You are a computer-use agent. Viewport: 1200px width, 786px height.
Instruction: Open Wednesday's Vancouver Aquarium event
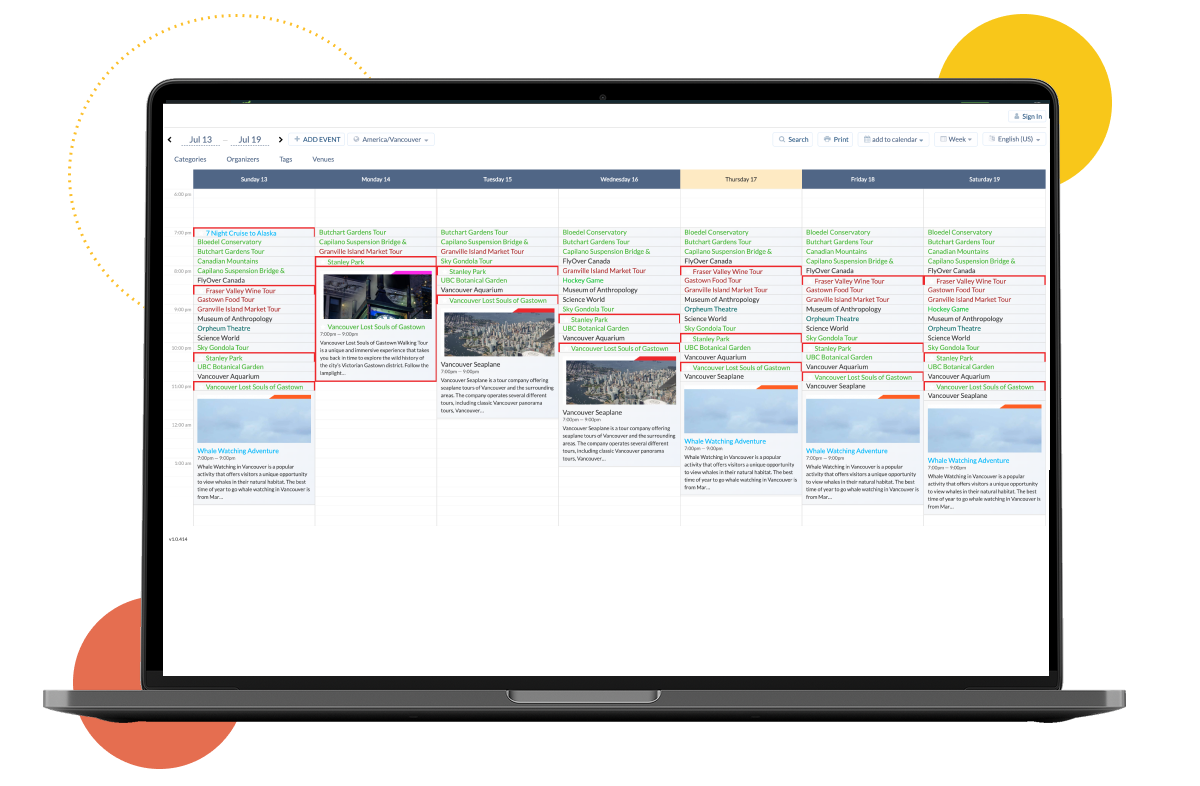pyautogui.click(x=594, y=339)
